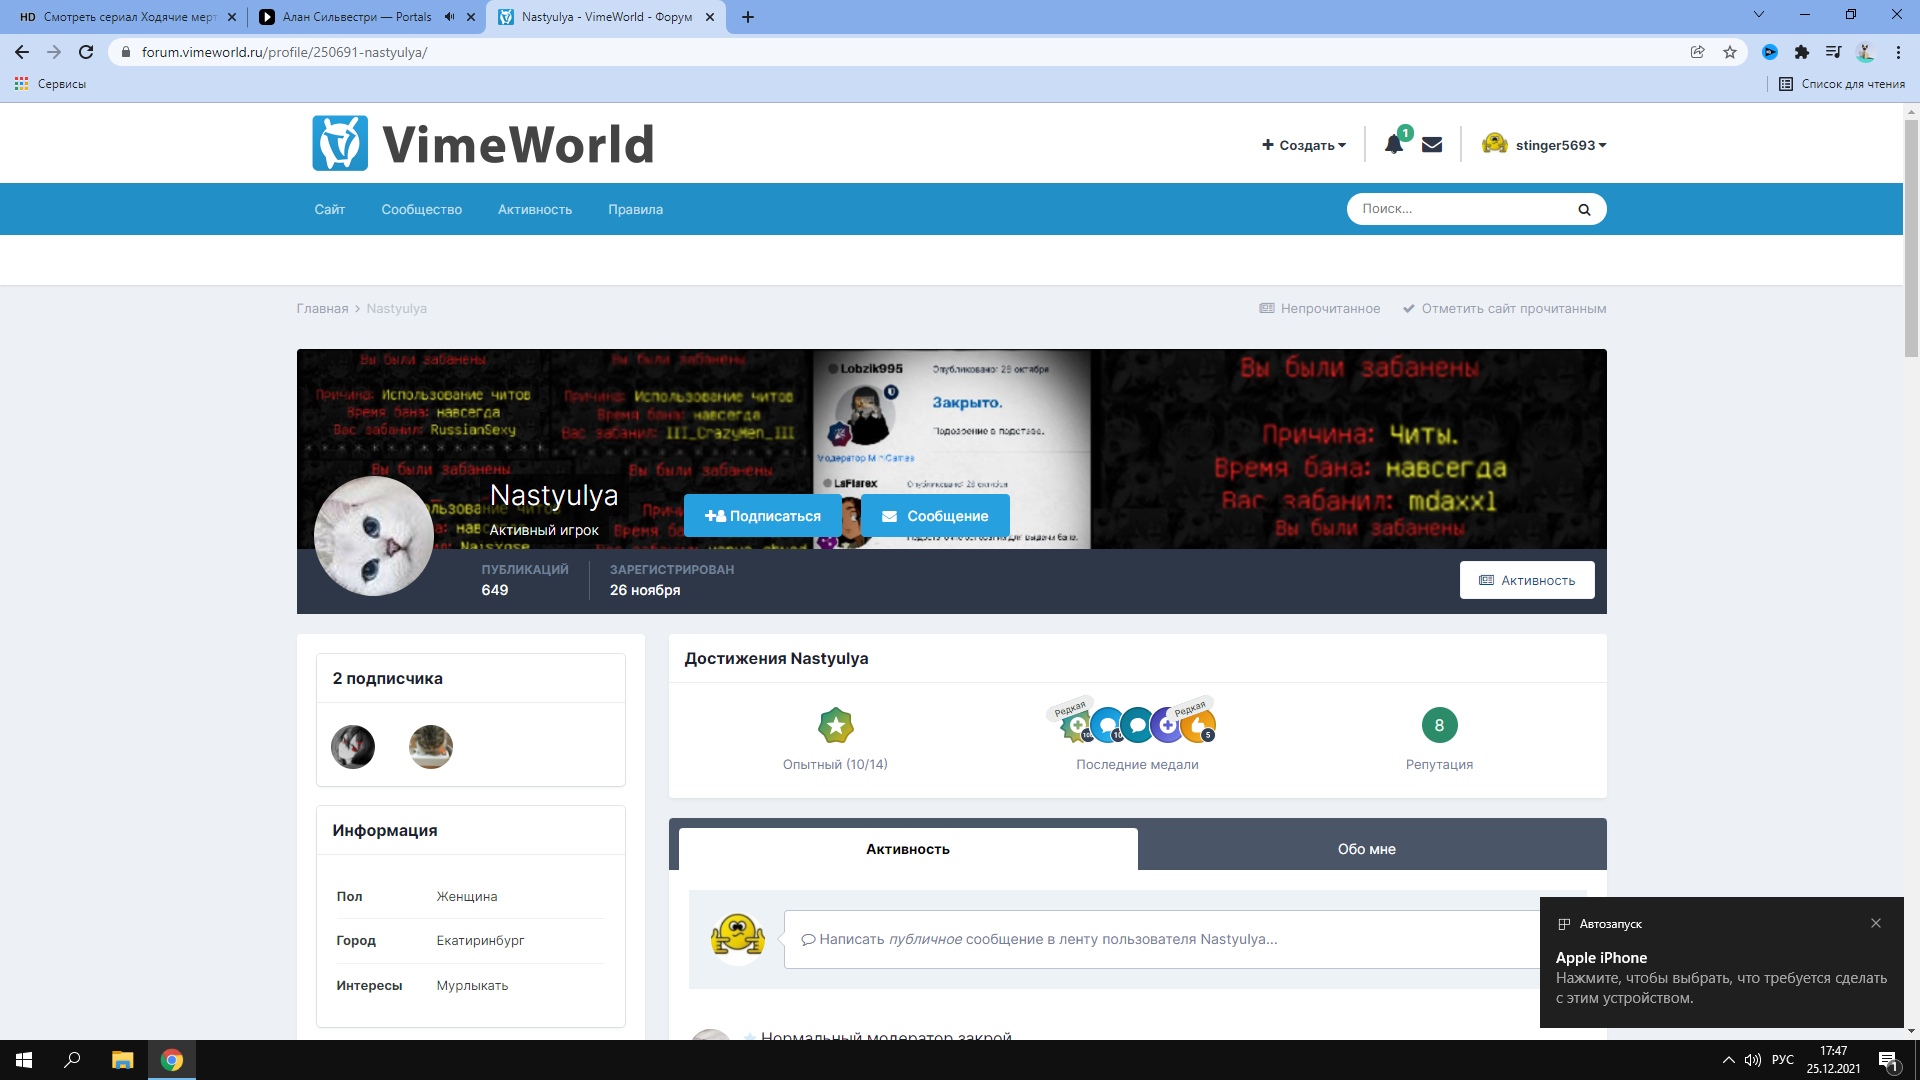
Task: Mute the 'Алан Сильвестри — Portals' tab via speaker icon
Action: [449, 17]
